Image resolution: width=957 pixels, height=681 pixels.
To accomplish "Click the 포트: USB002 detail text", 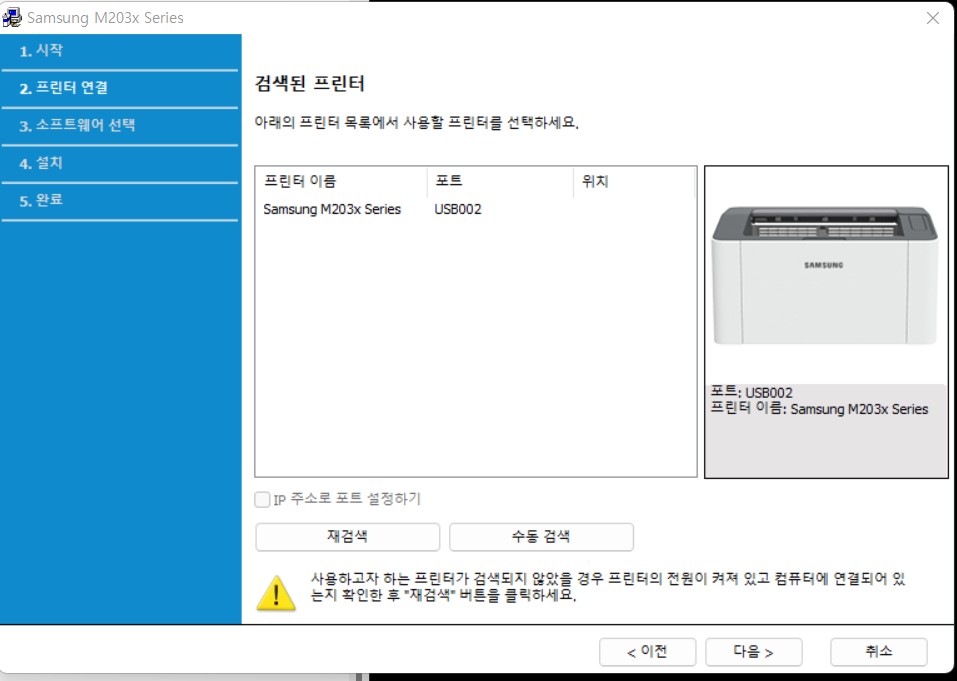I will pyautogui.click(x=751, y=392).
